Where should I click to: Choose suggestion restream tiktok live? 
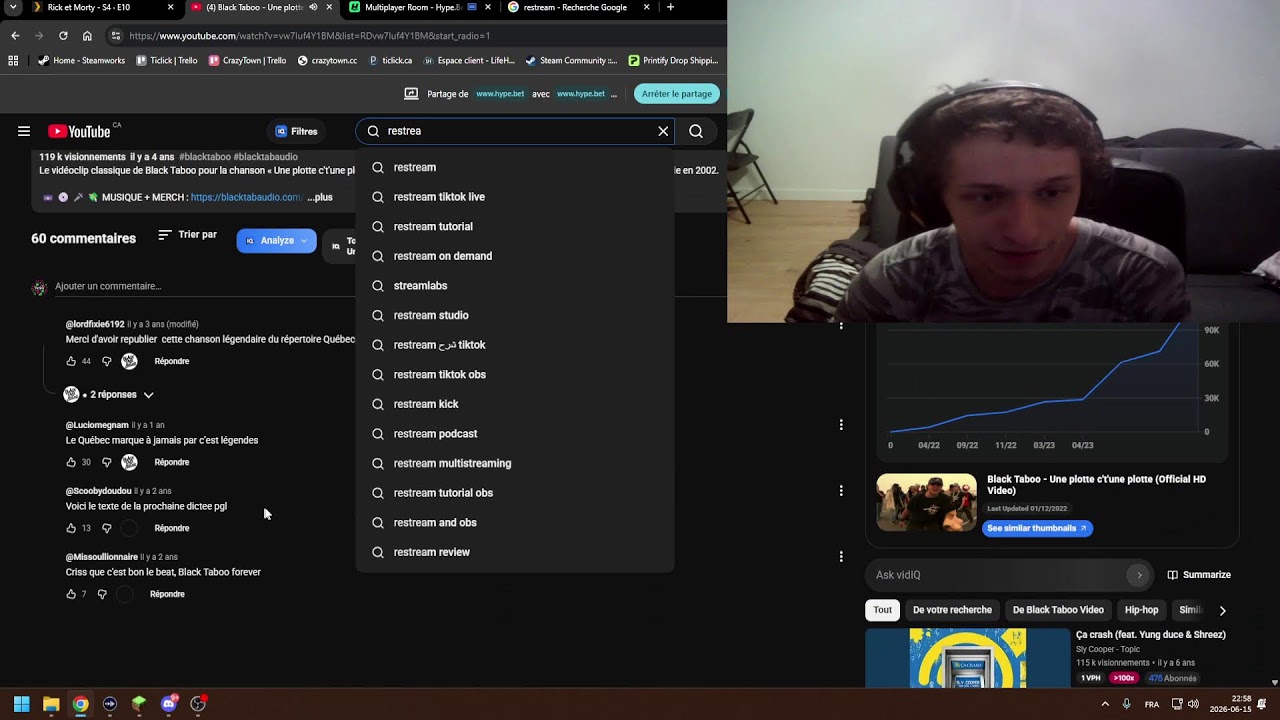(515, 197)
